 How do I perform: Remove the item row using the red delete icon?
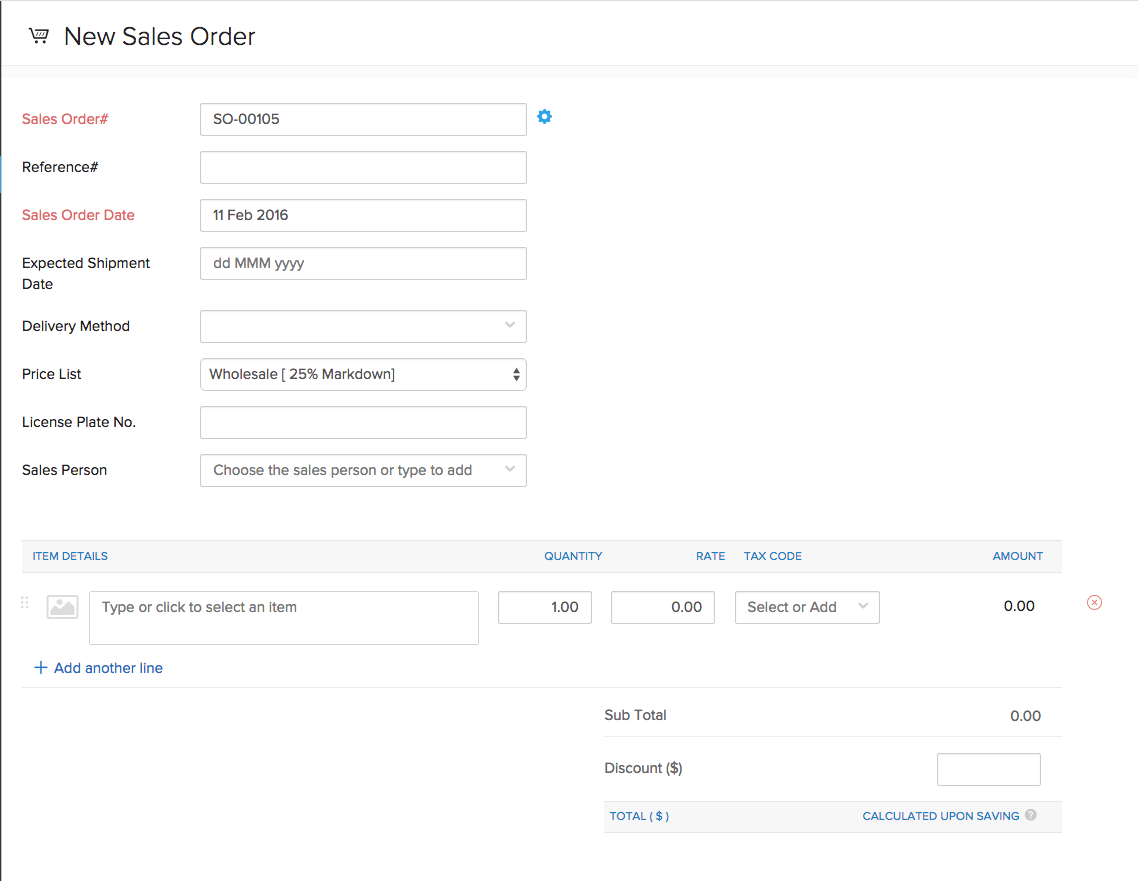click(x=1094, y=602)
